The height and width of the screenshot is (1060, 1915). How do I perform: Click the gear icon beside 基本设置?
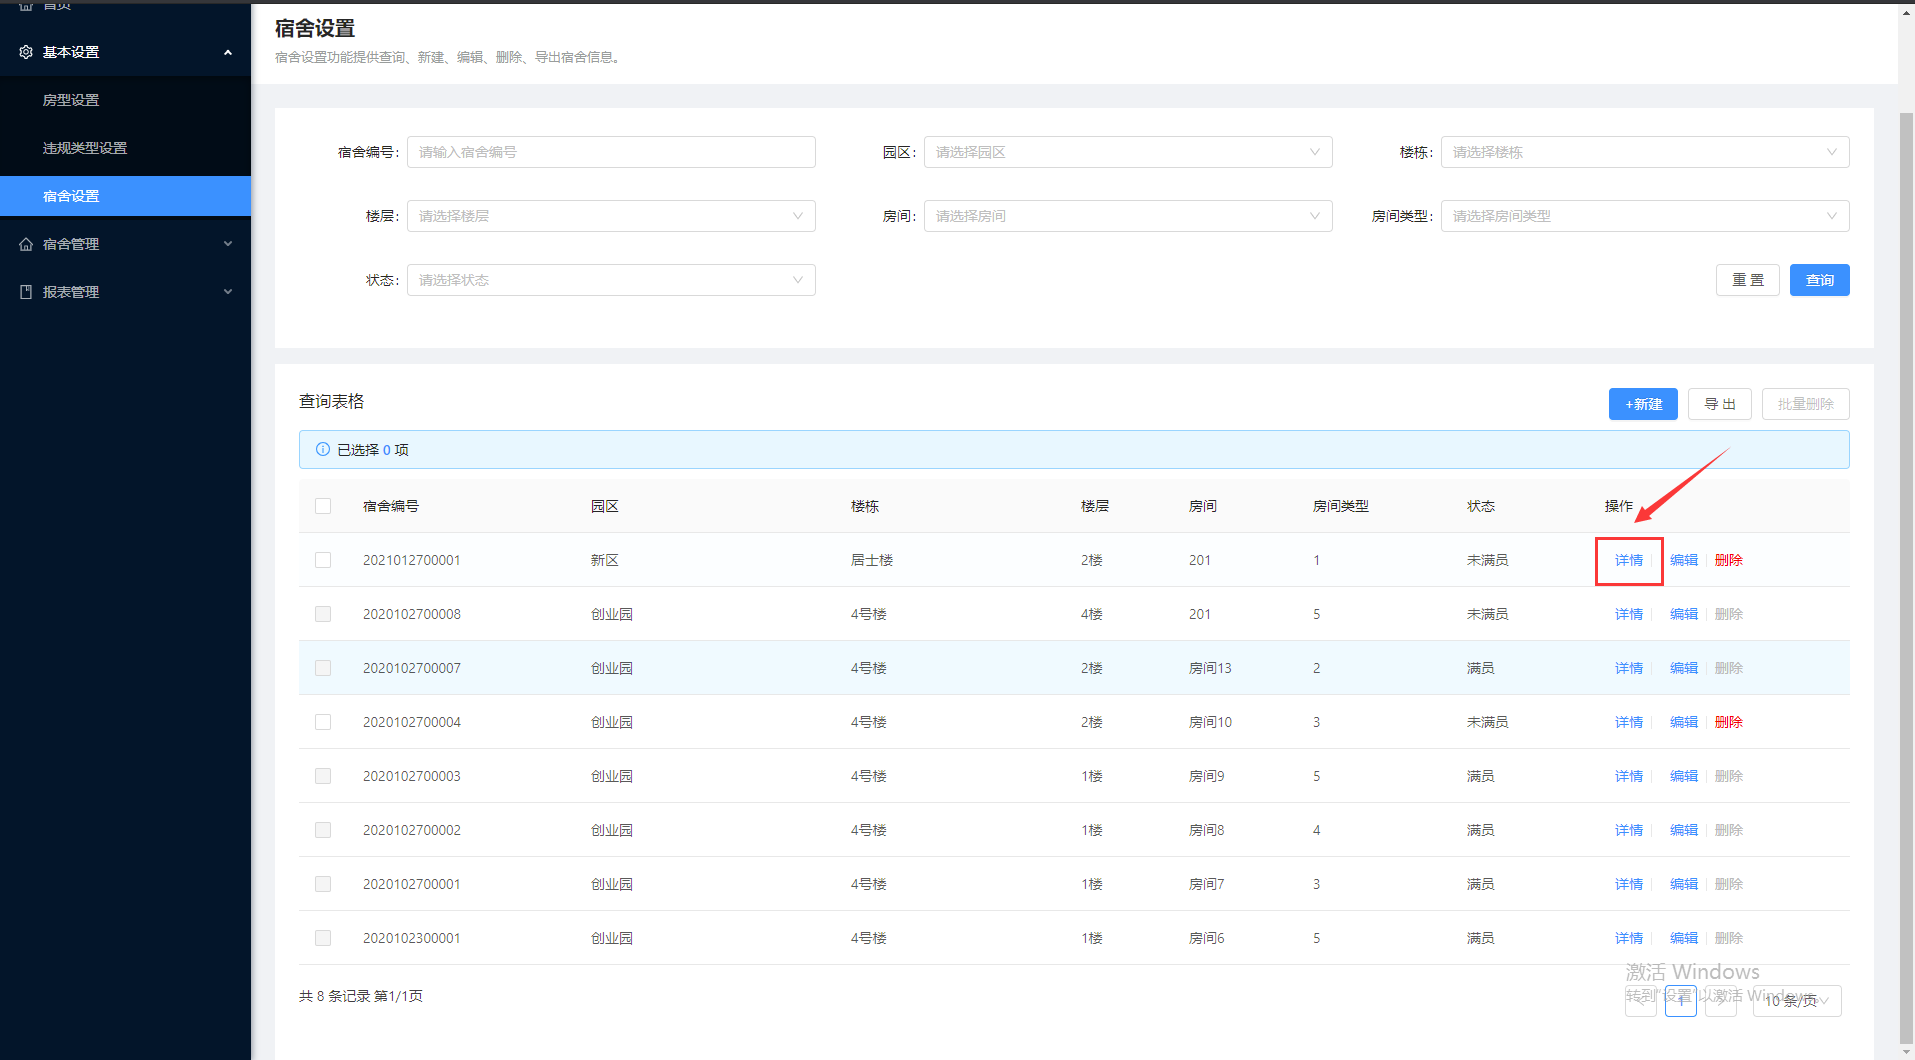click(26, 52)
